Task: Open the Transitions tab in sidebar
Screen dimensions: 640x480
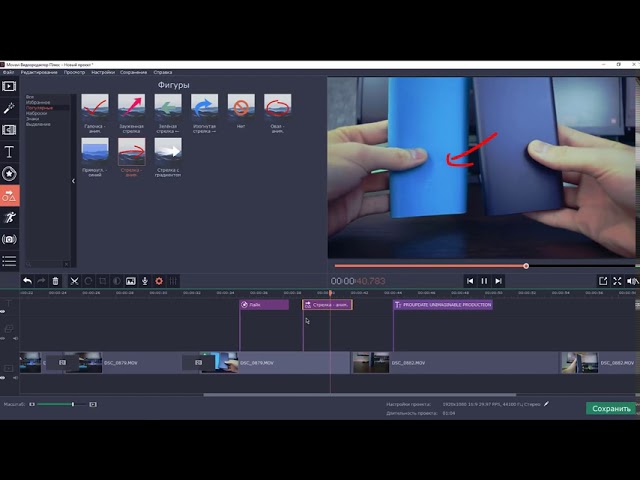Action: 9,130
